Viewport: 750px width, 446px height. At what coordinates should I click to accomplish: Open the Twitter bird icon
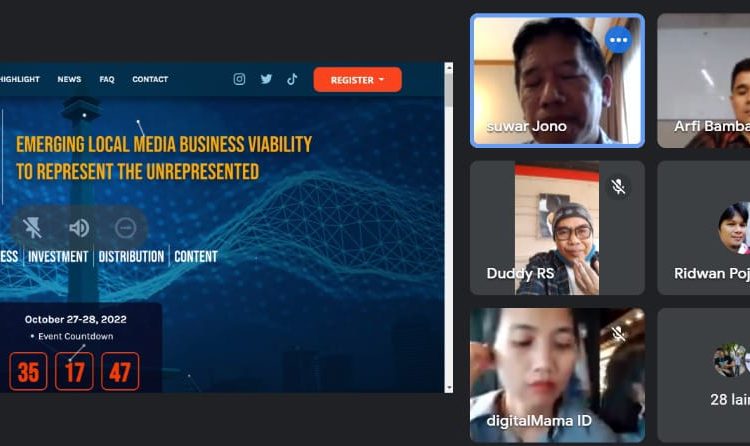(x=266, y=79)
